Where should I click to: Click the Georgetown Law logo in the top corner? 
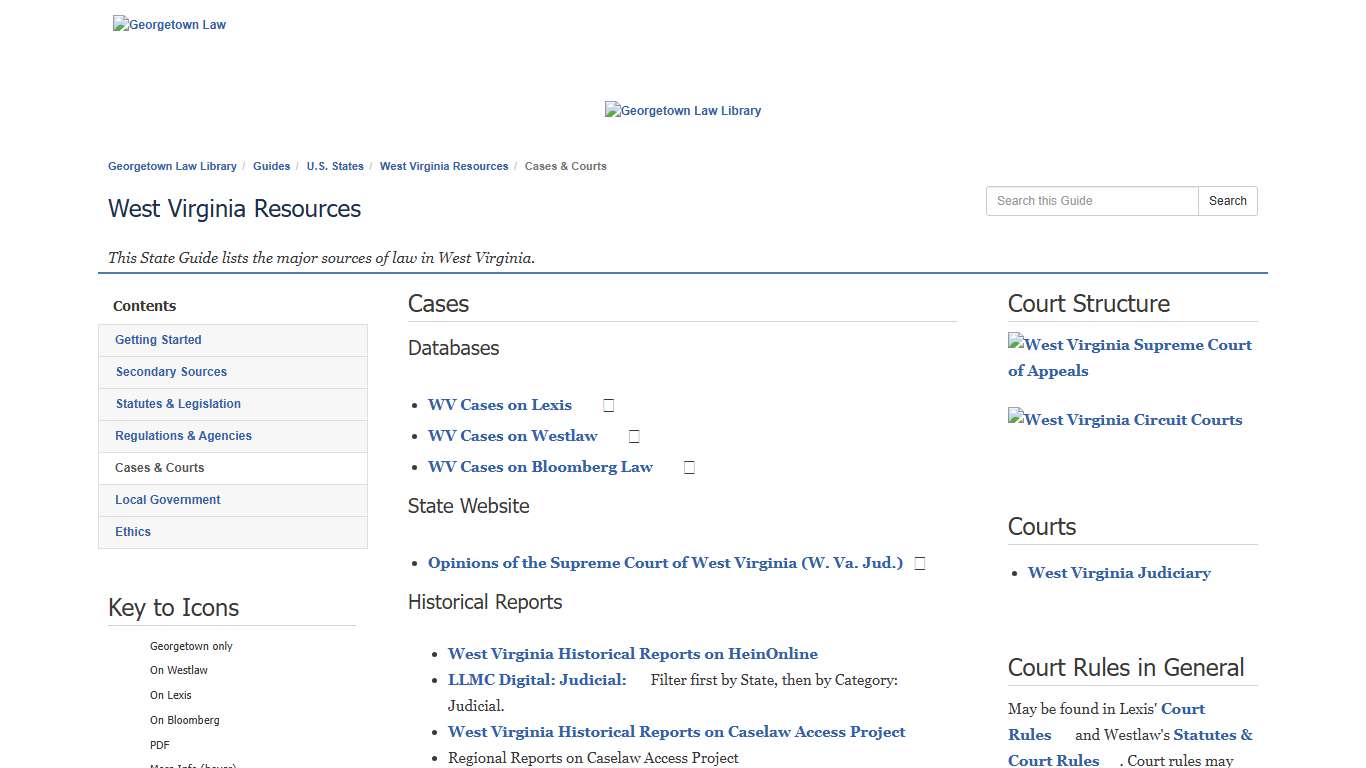169,24
